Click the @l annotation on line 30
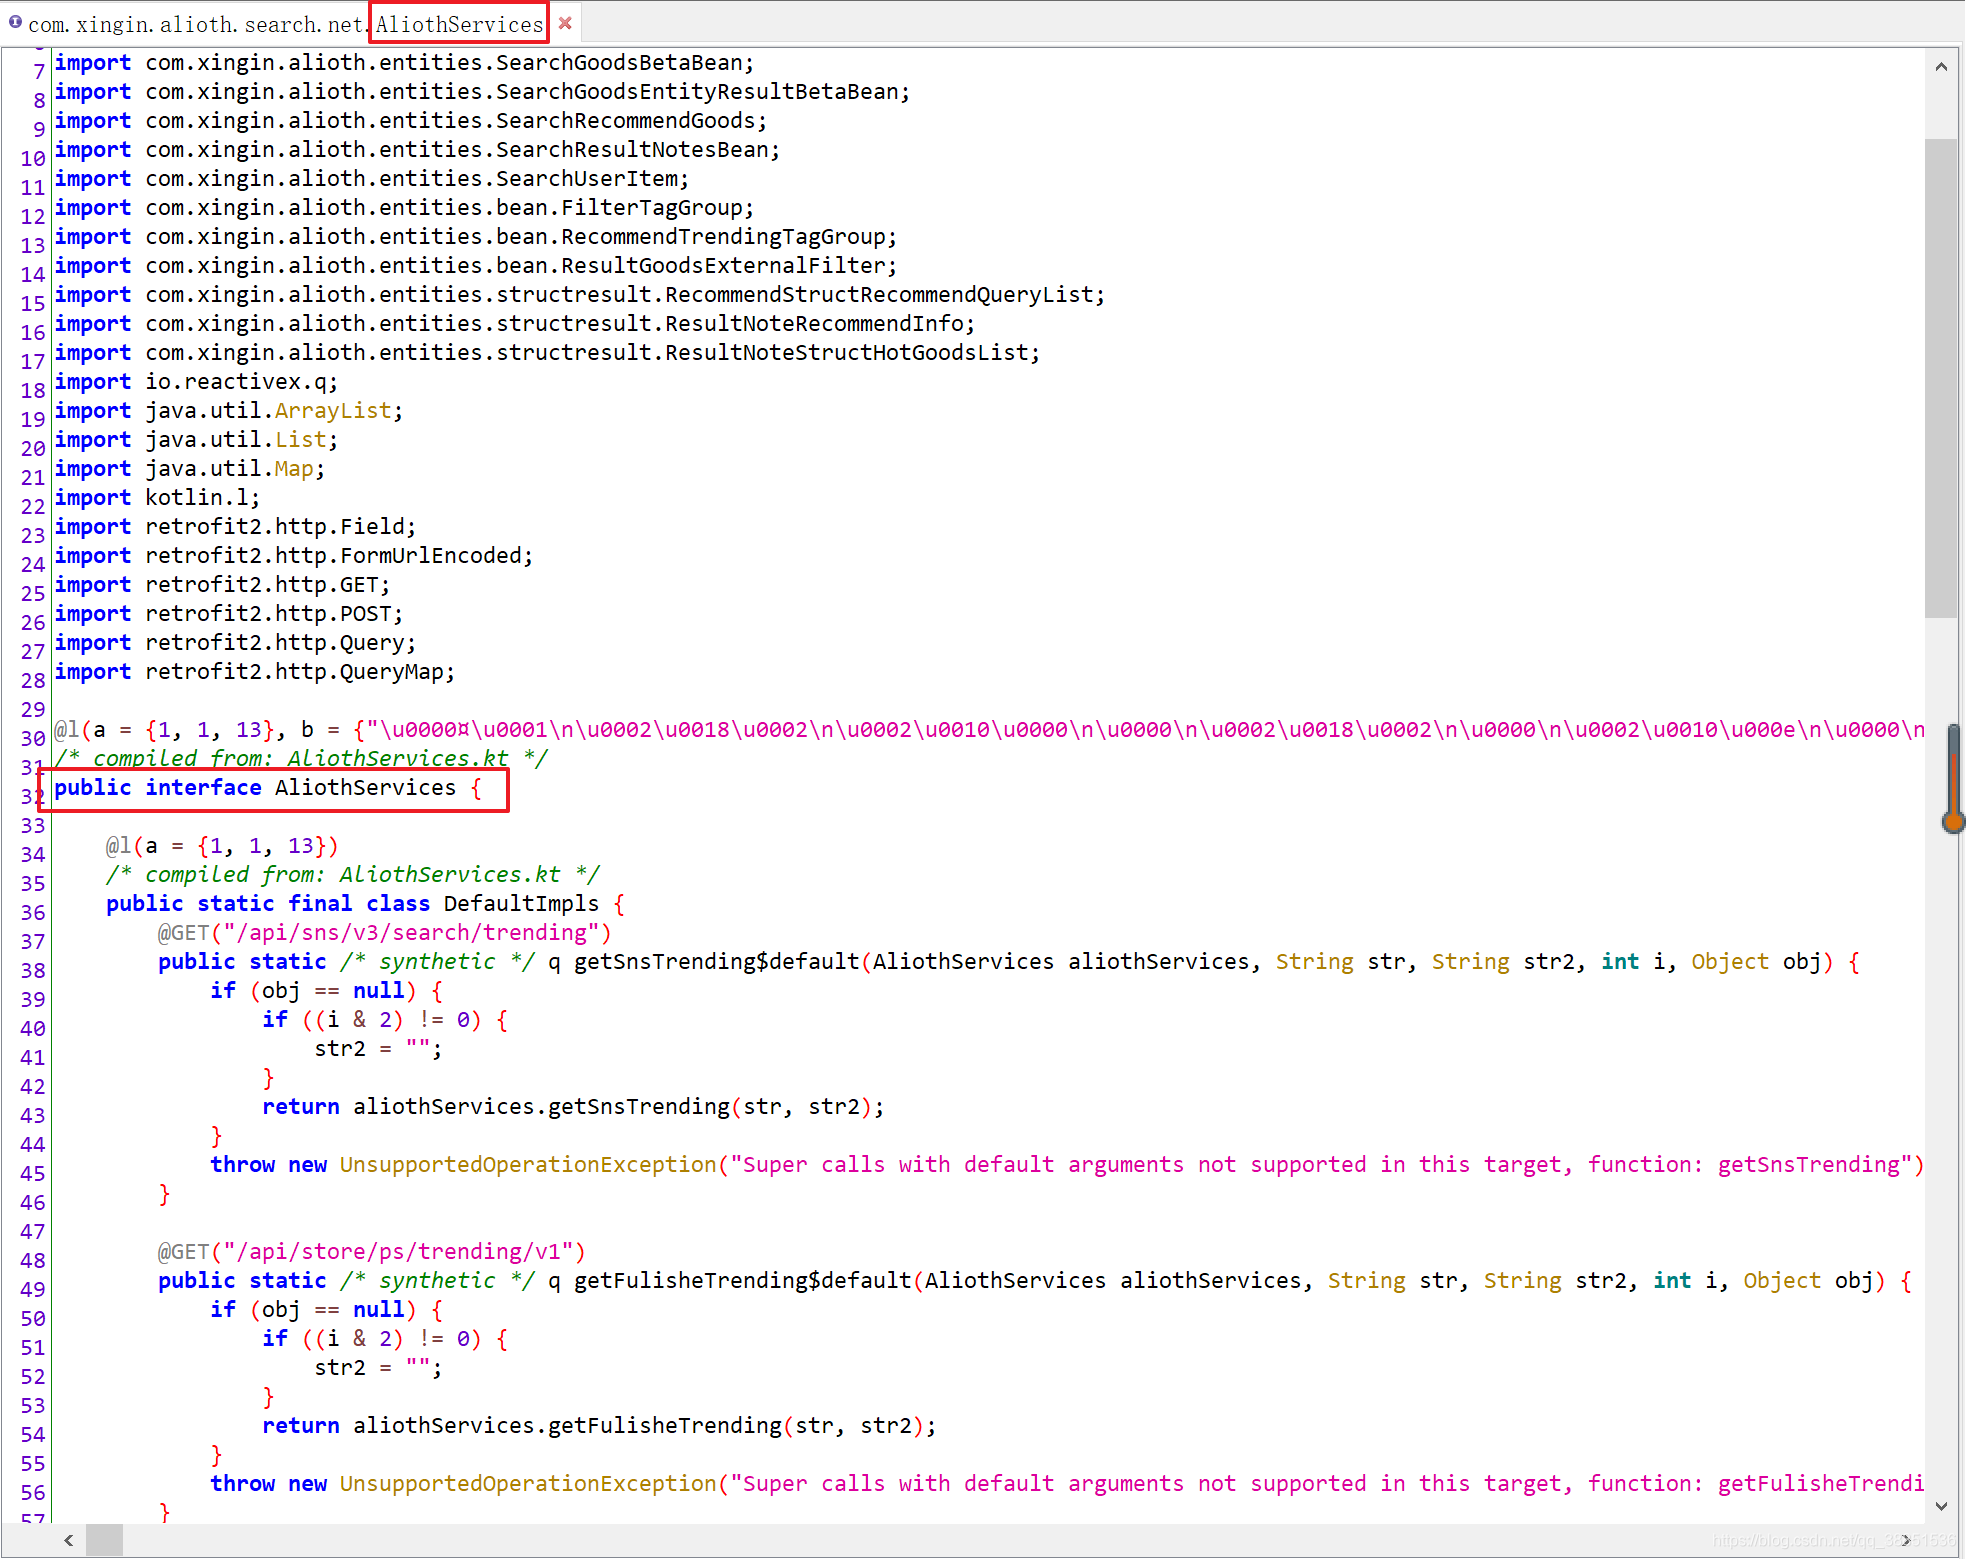 (x=66, y=730)
